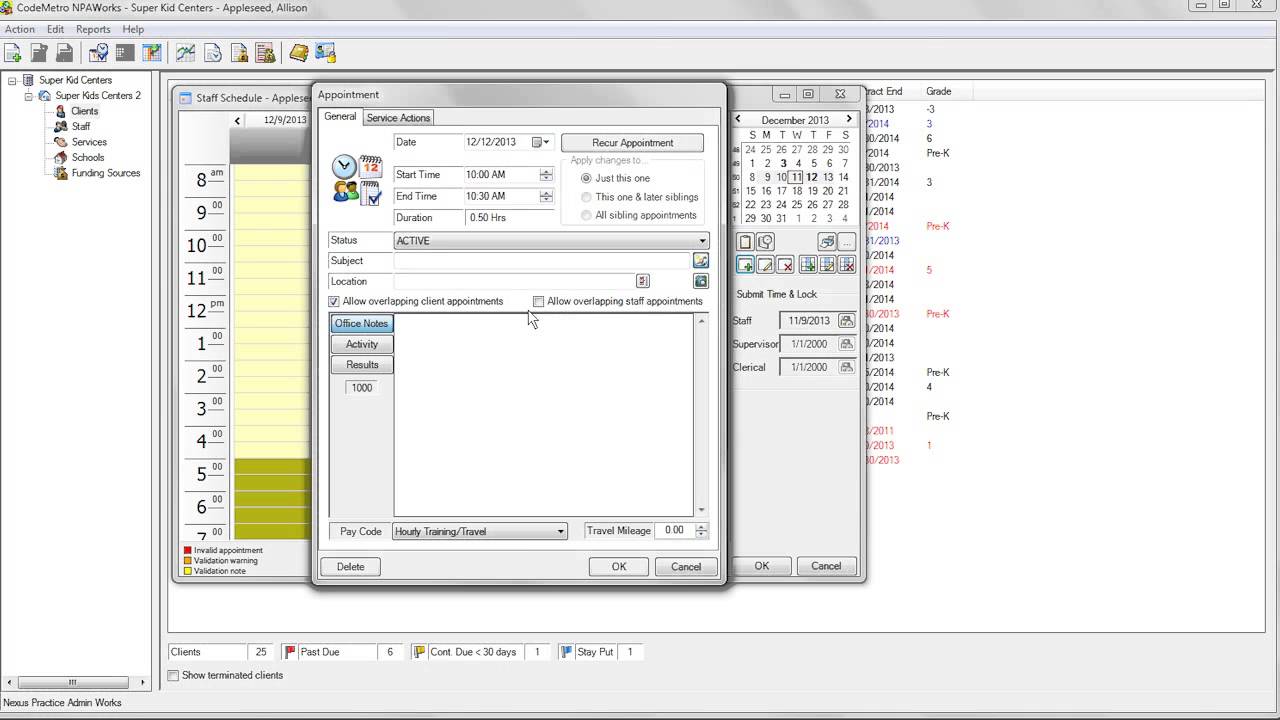Click the small list icon inside Location field
This screenshot has height=720, width=1280.
coord(642,282)
